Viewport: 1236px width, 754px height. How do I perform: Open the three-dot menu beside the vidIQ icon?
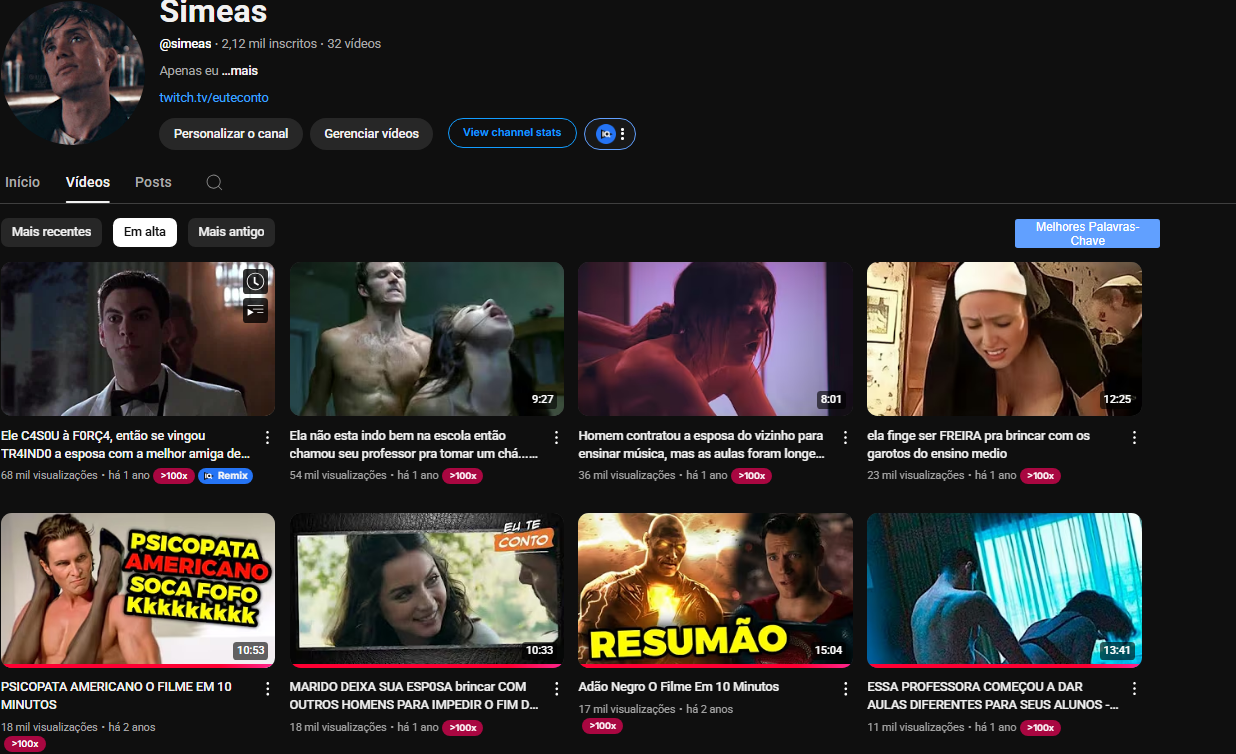pos(623,133)
